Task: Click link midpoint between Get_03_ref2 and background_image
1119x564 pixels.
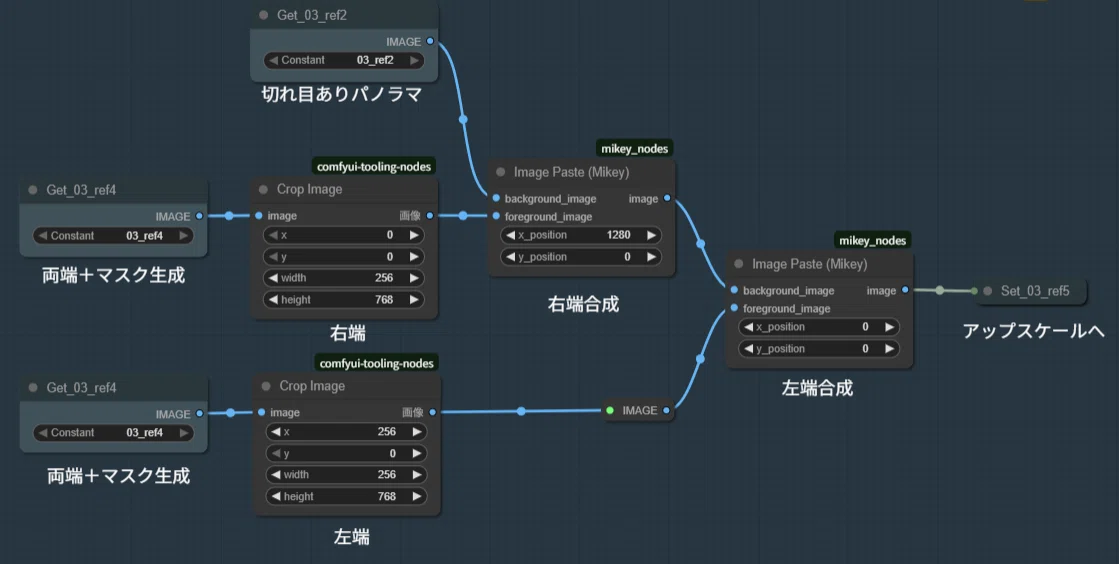Action: pos(463,119)
